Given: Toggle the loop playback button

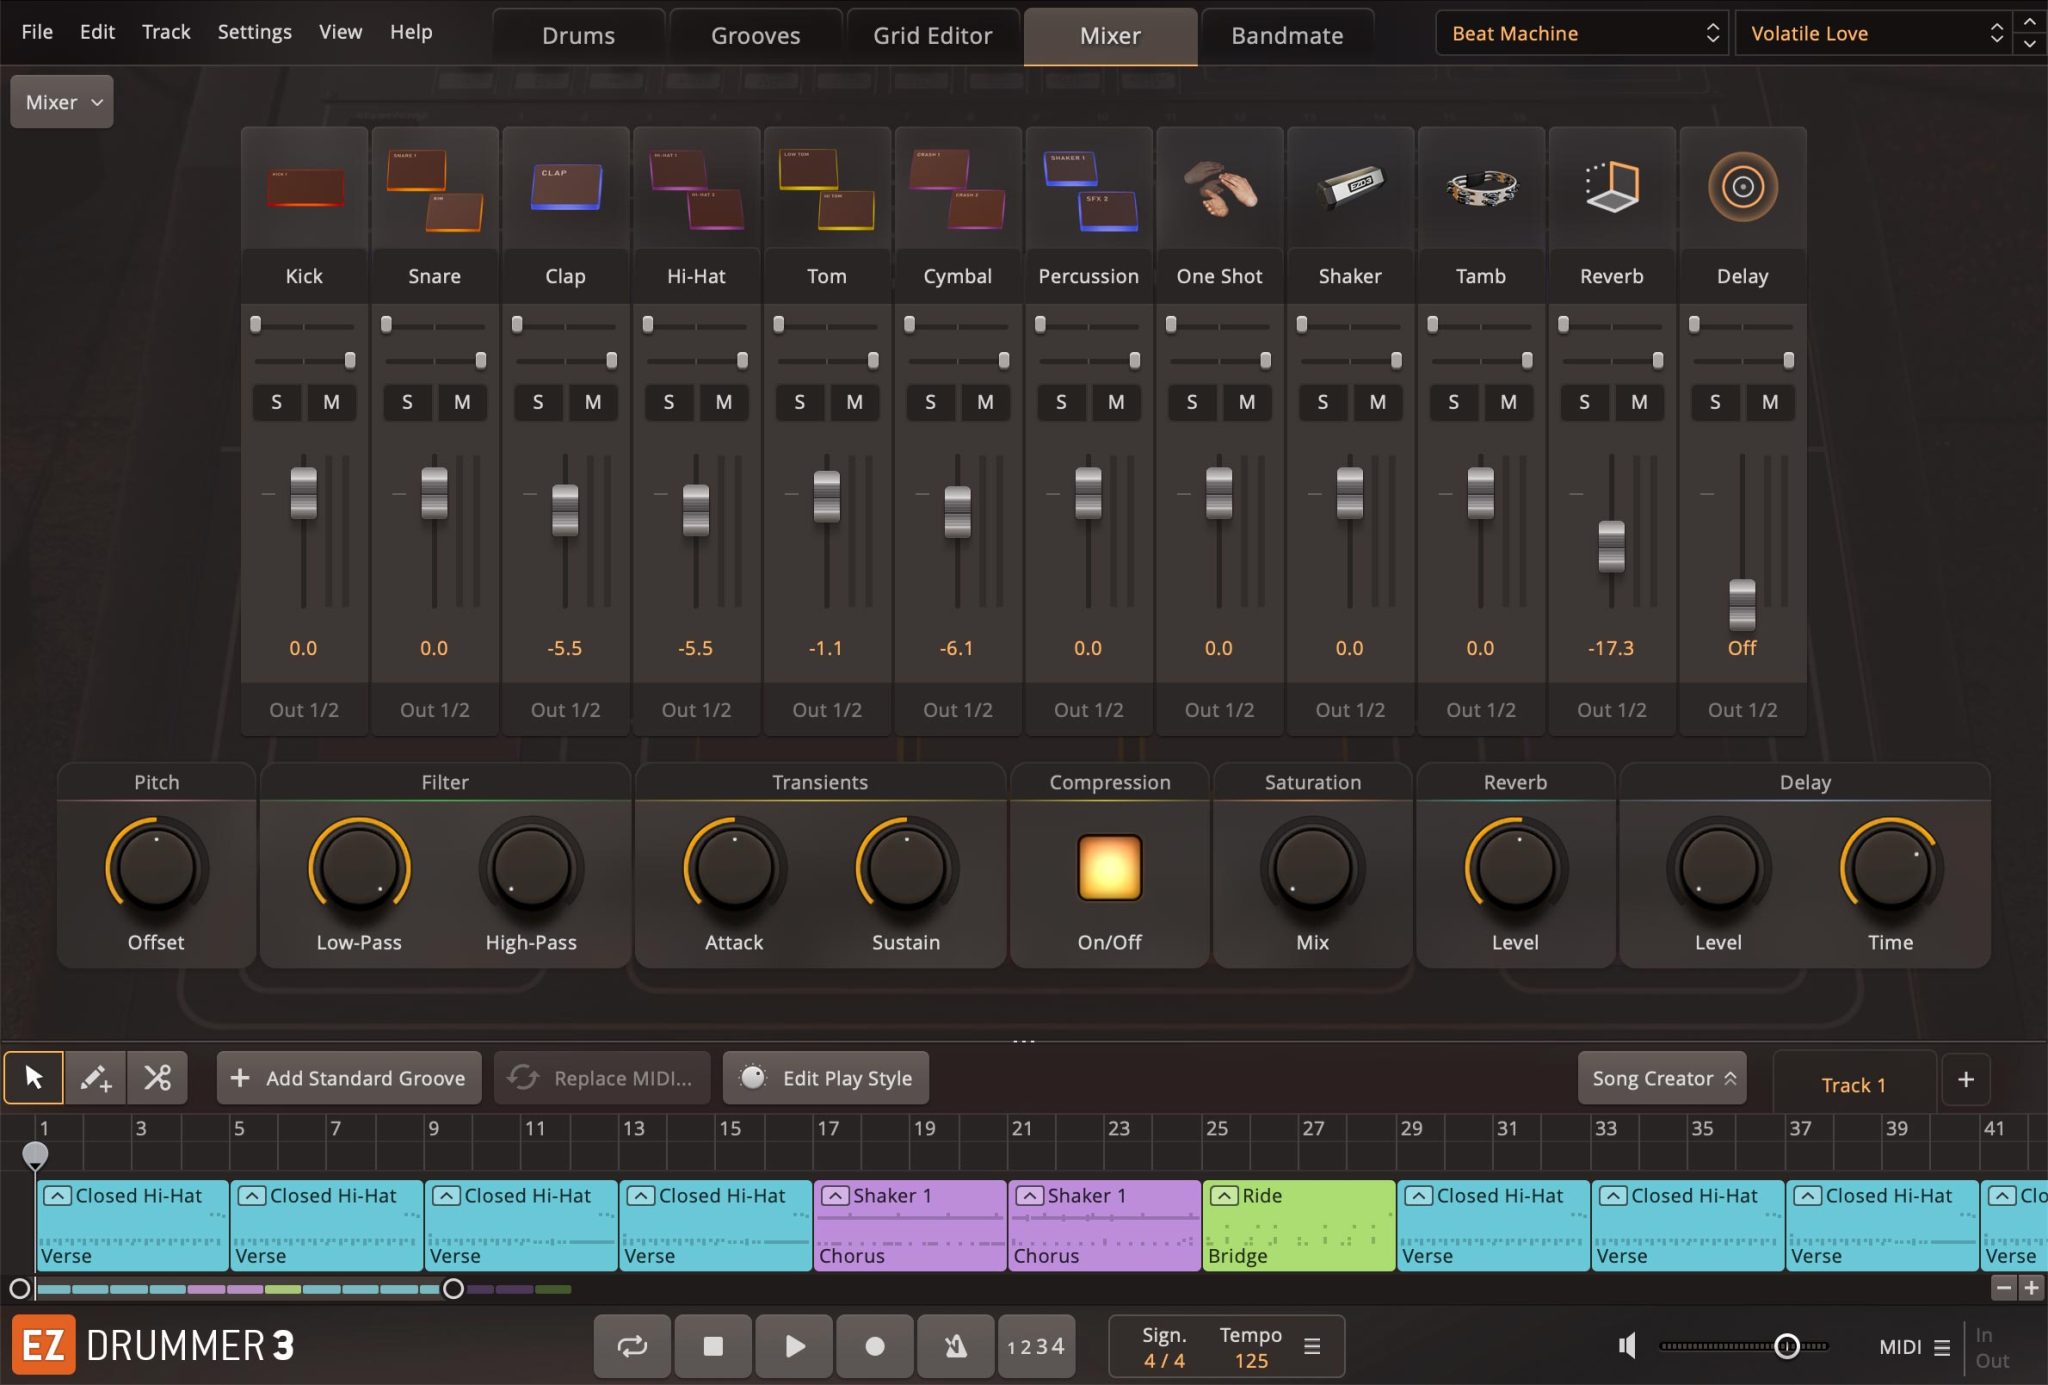Looking at the screenshot, I should [632, 1346].
